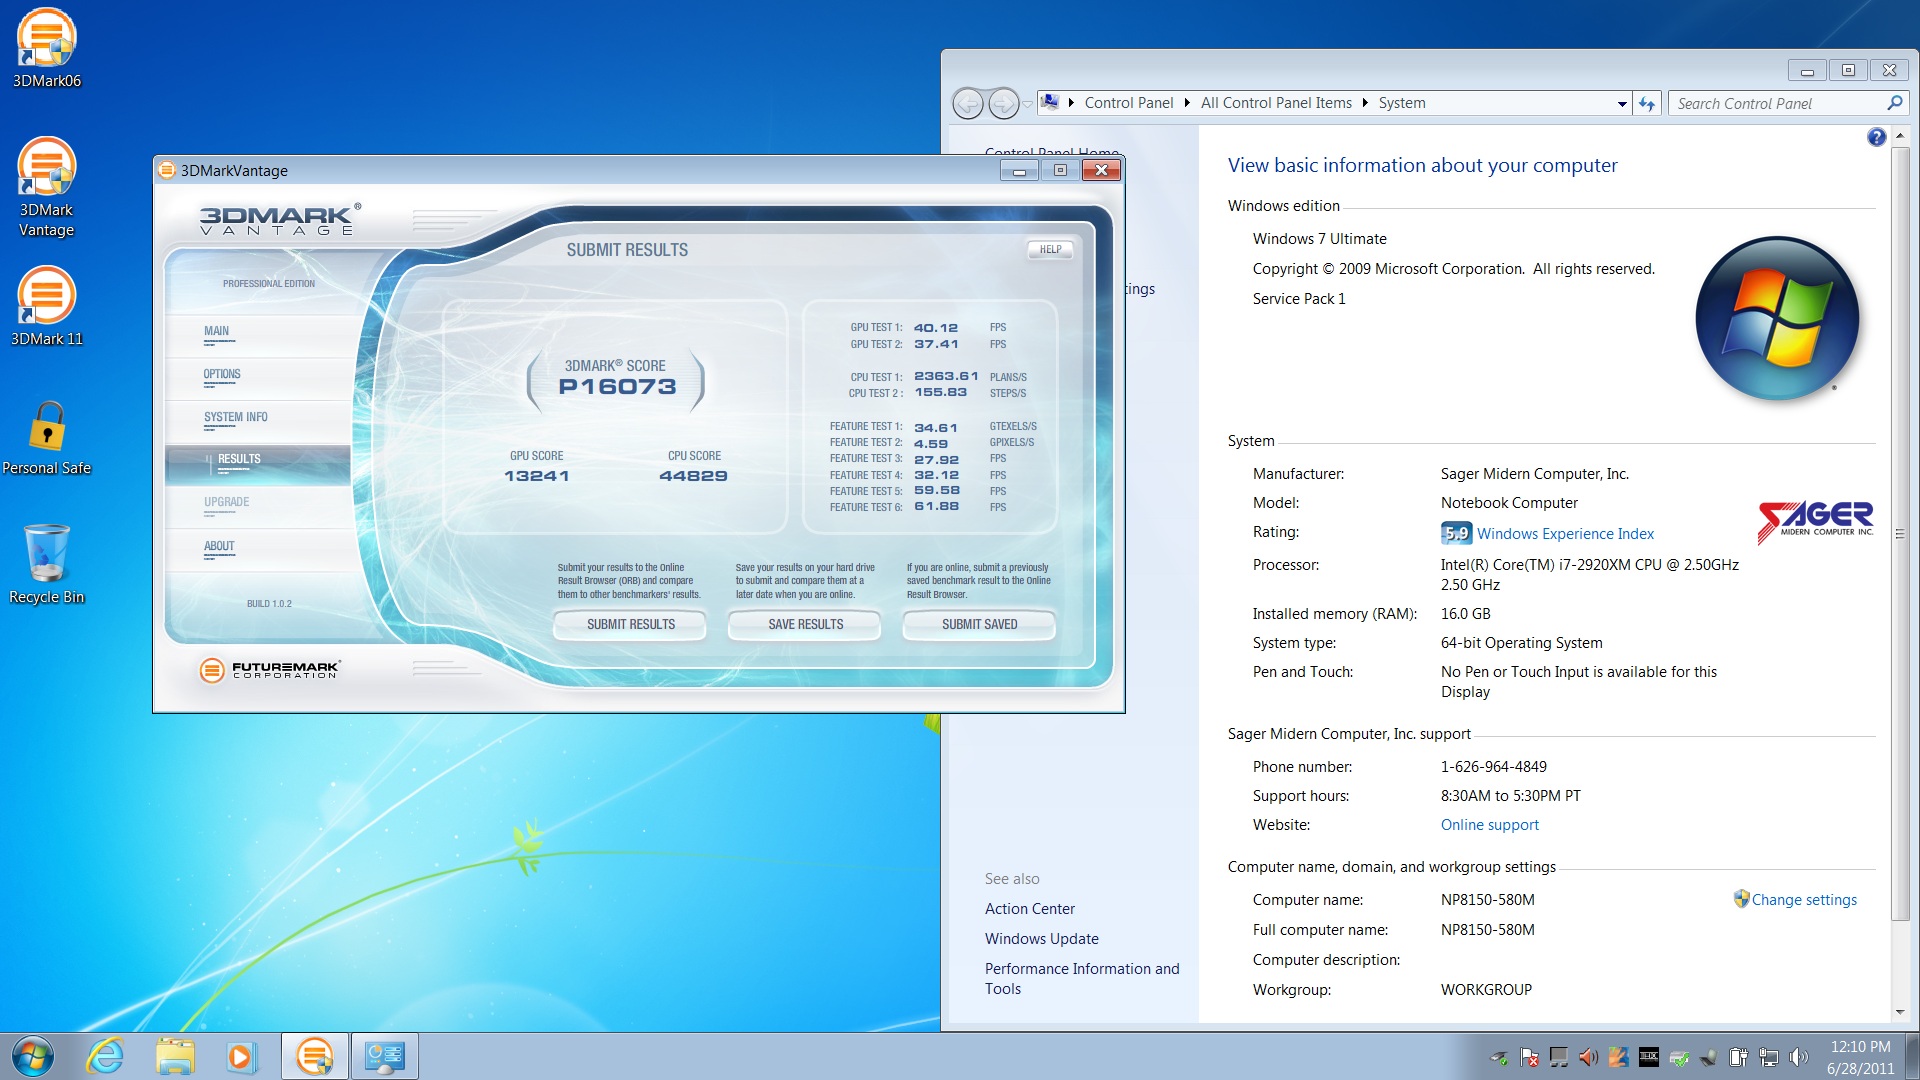The image size is (1920, 1080).
Task: Click the Show desktop strip after the clock
Action: tap(1912, 1057)
